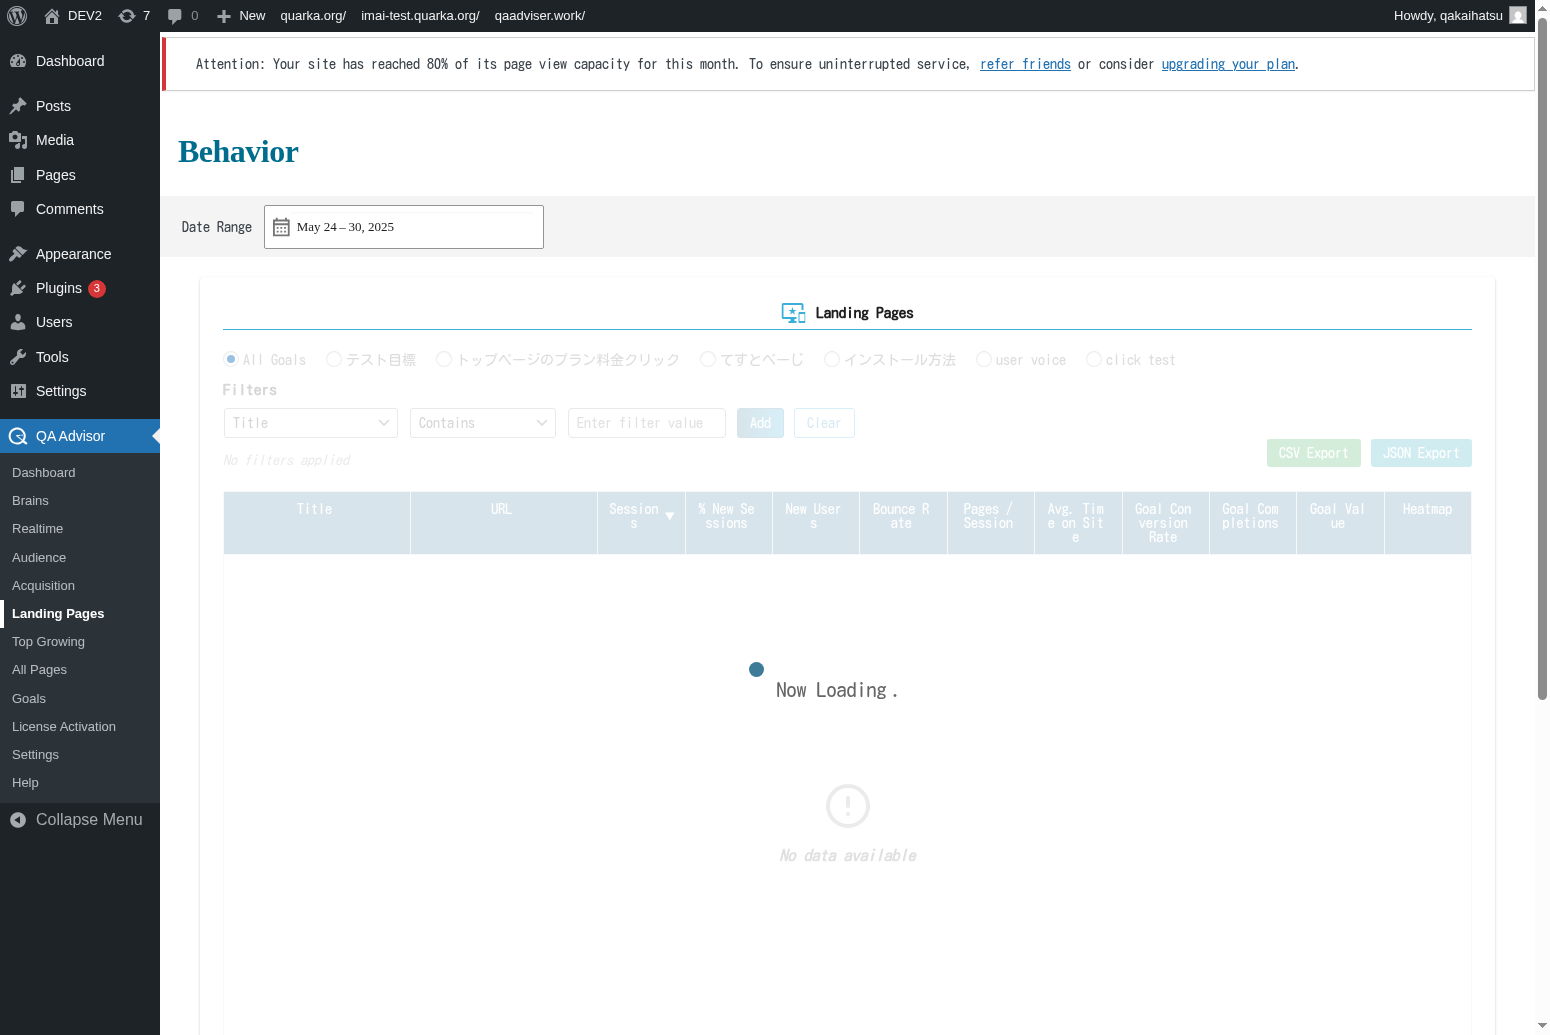
Task: Click the page vertical scrollbar
Action: click(x=1542, y=360)
